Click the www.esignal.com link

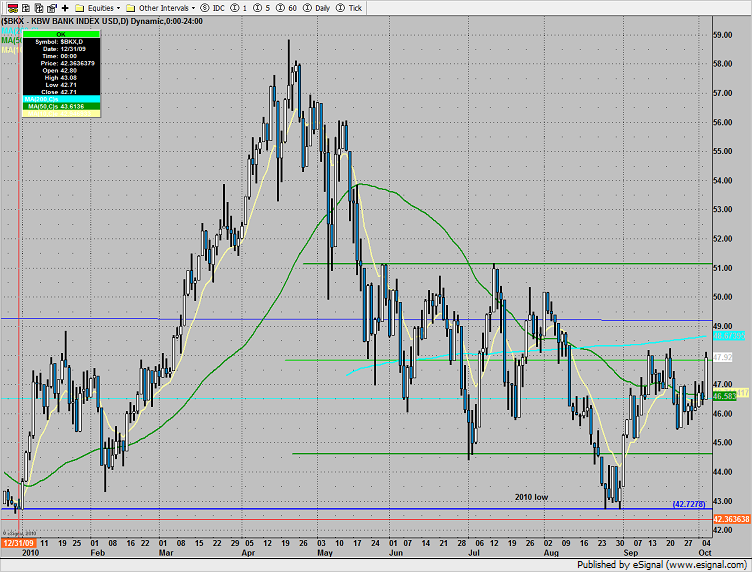[716, 564]
